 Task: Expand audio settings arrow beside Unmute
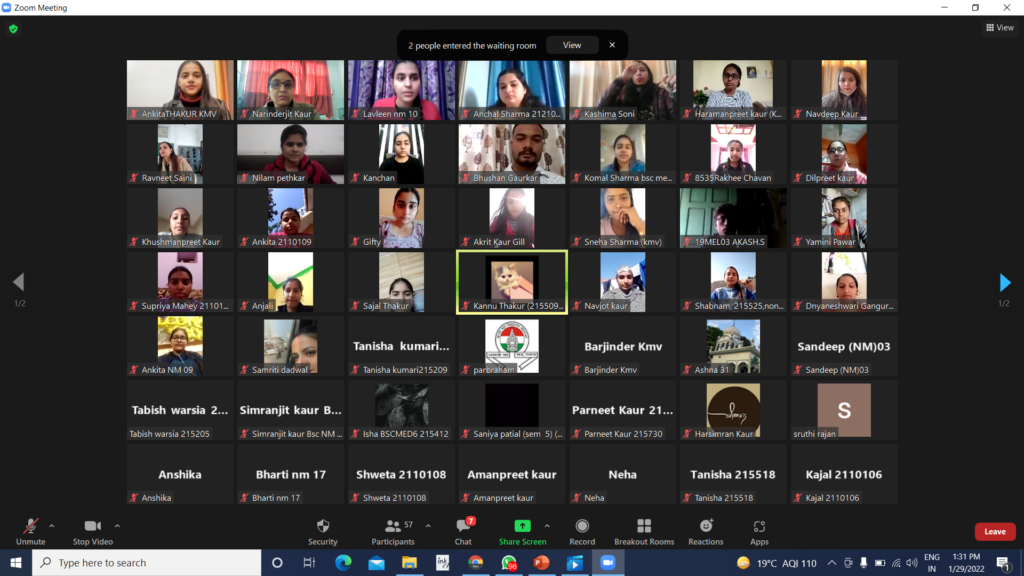click(52, 525)
